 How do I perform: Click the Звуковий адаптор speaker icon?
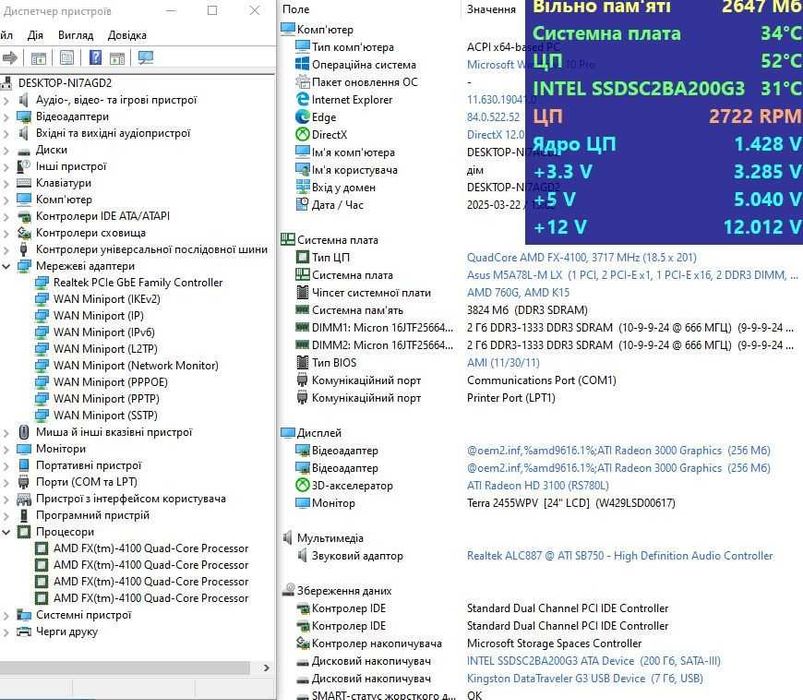tap(303, 555)
